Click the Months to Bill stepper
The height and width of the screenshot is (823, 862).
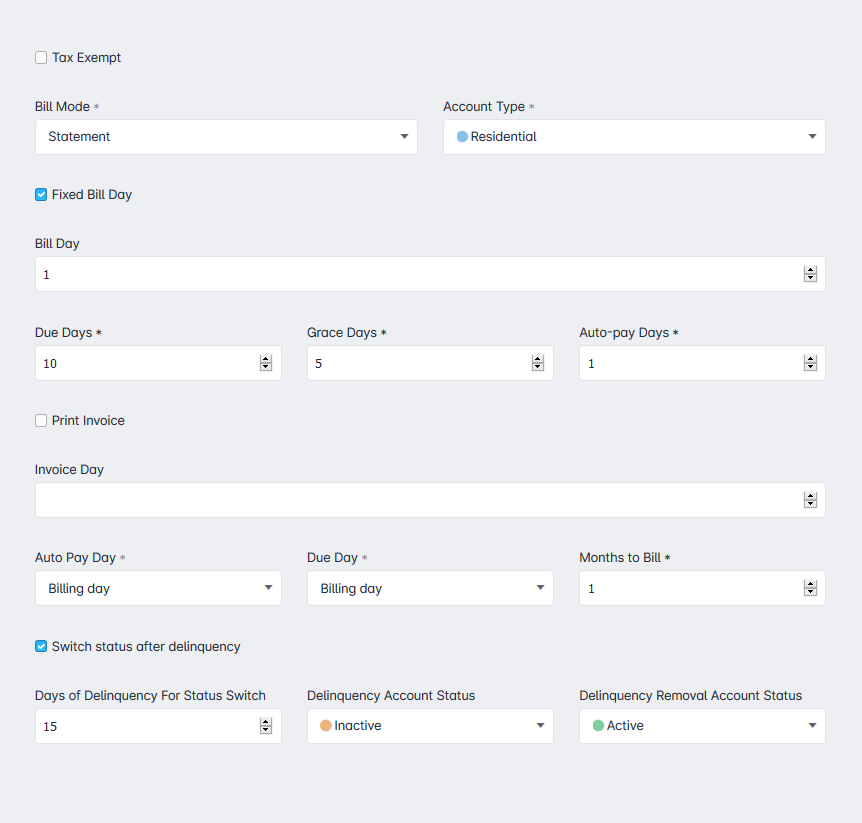tap(810, 588)
